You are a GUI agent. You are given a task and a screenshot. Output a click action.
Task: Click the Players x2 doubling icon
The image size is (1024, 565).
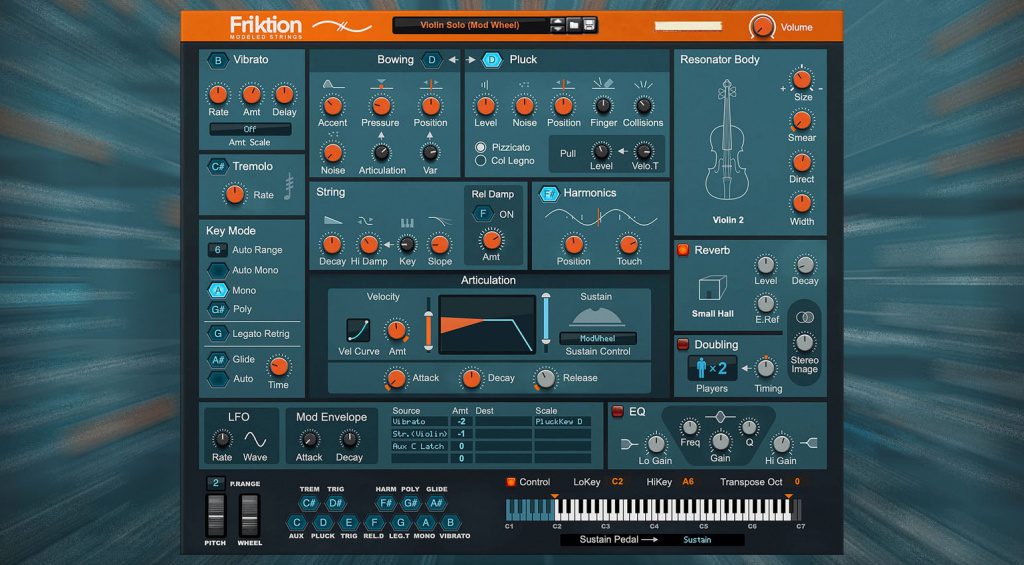[x=712, y=368]
